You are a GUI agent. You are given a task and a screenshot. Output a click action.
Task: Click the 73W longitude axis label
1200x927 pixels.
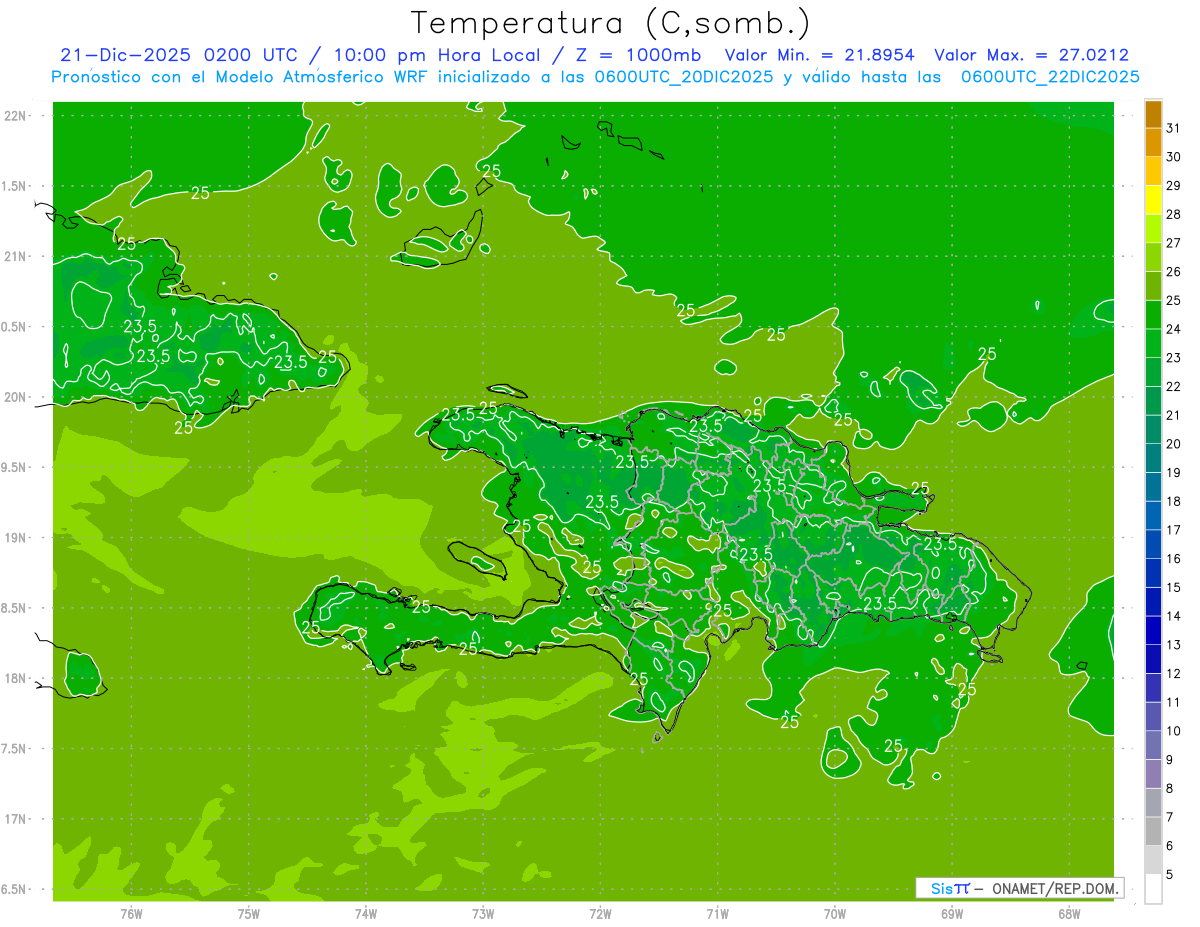coord(483,915)
